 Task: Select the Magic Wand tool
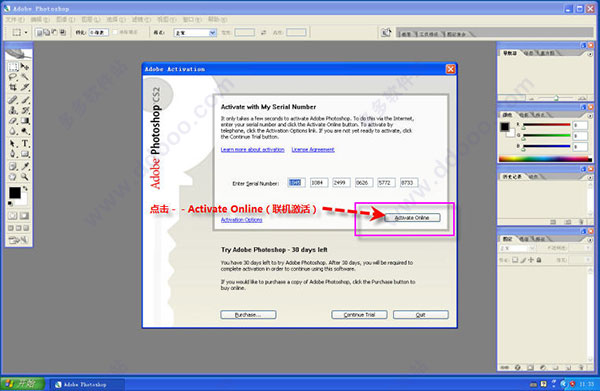point(25,77)
